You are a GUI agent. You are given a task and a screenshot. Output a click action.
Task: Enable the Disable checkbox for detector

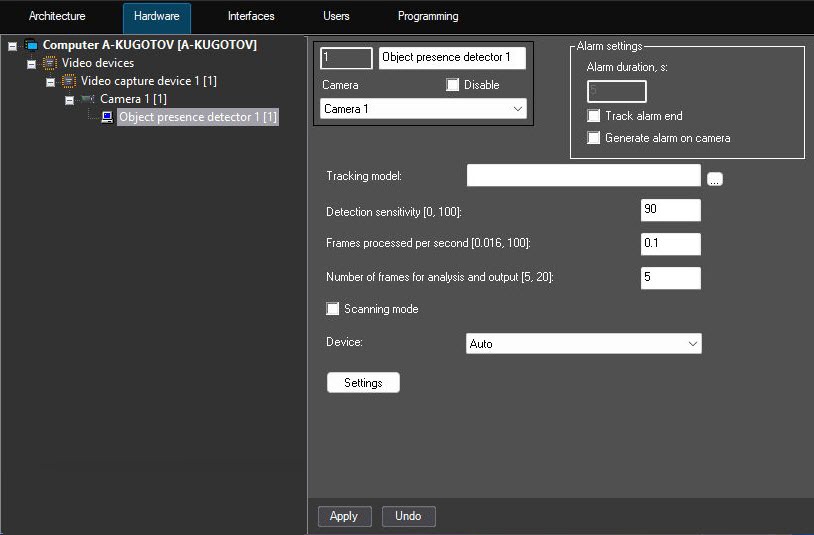pos(453,85)
